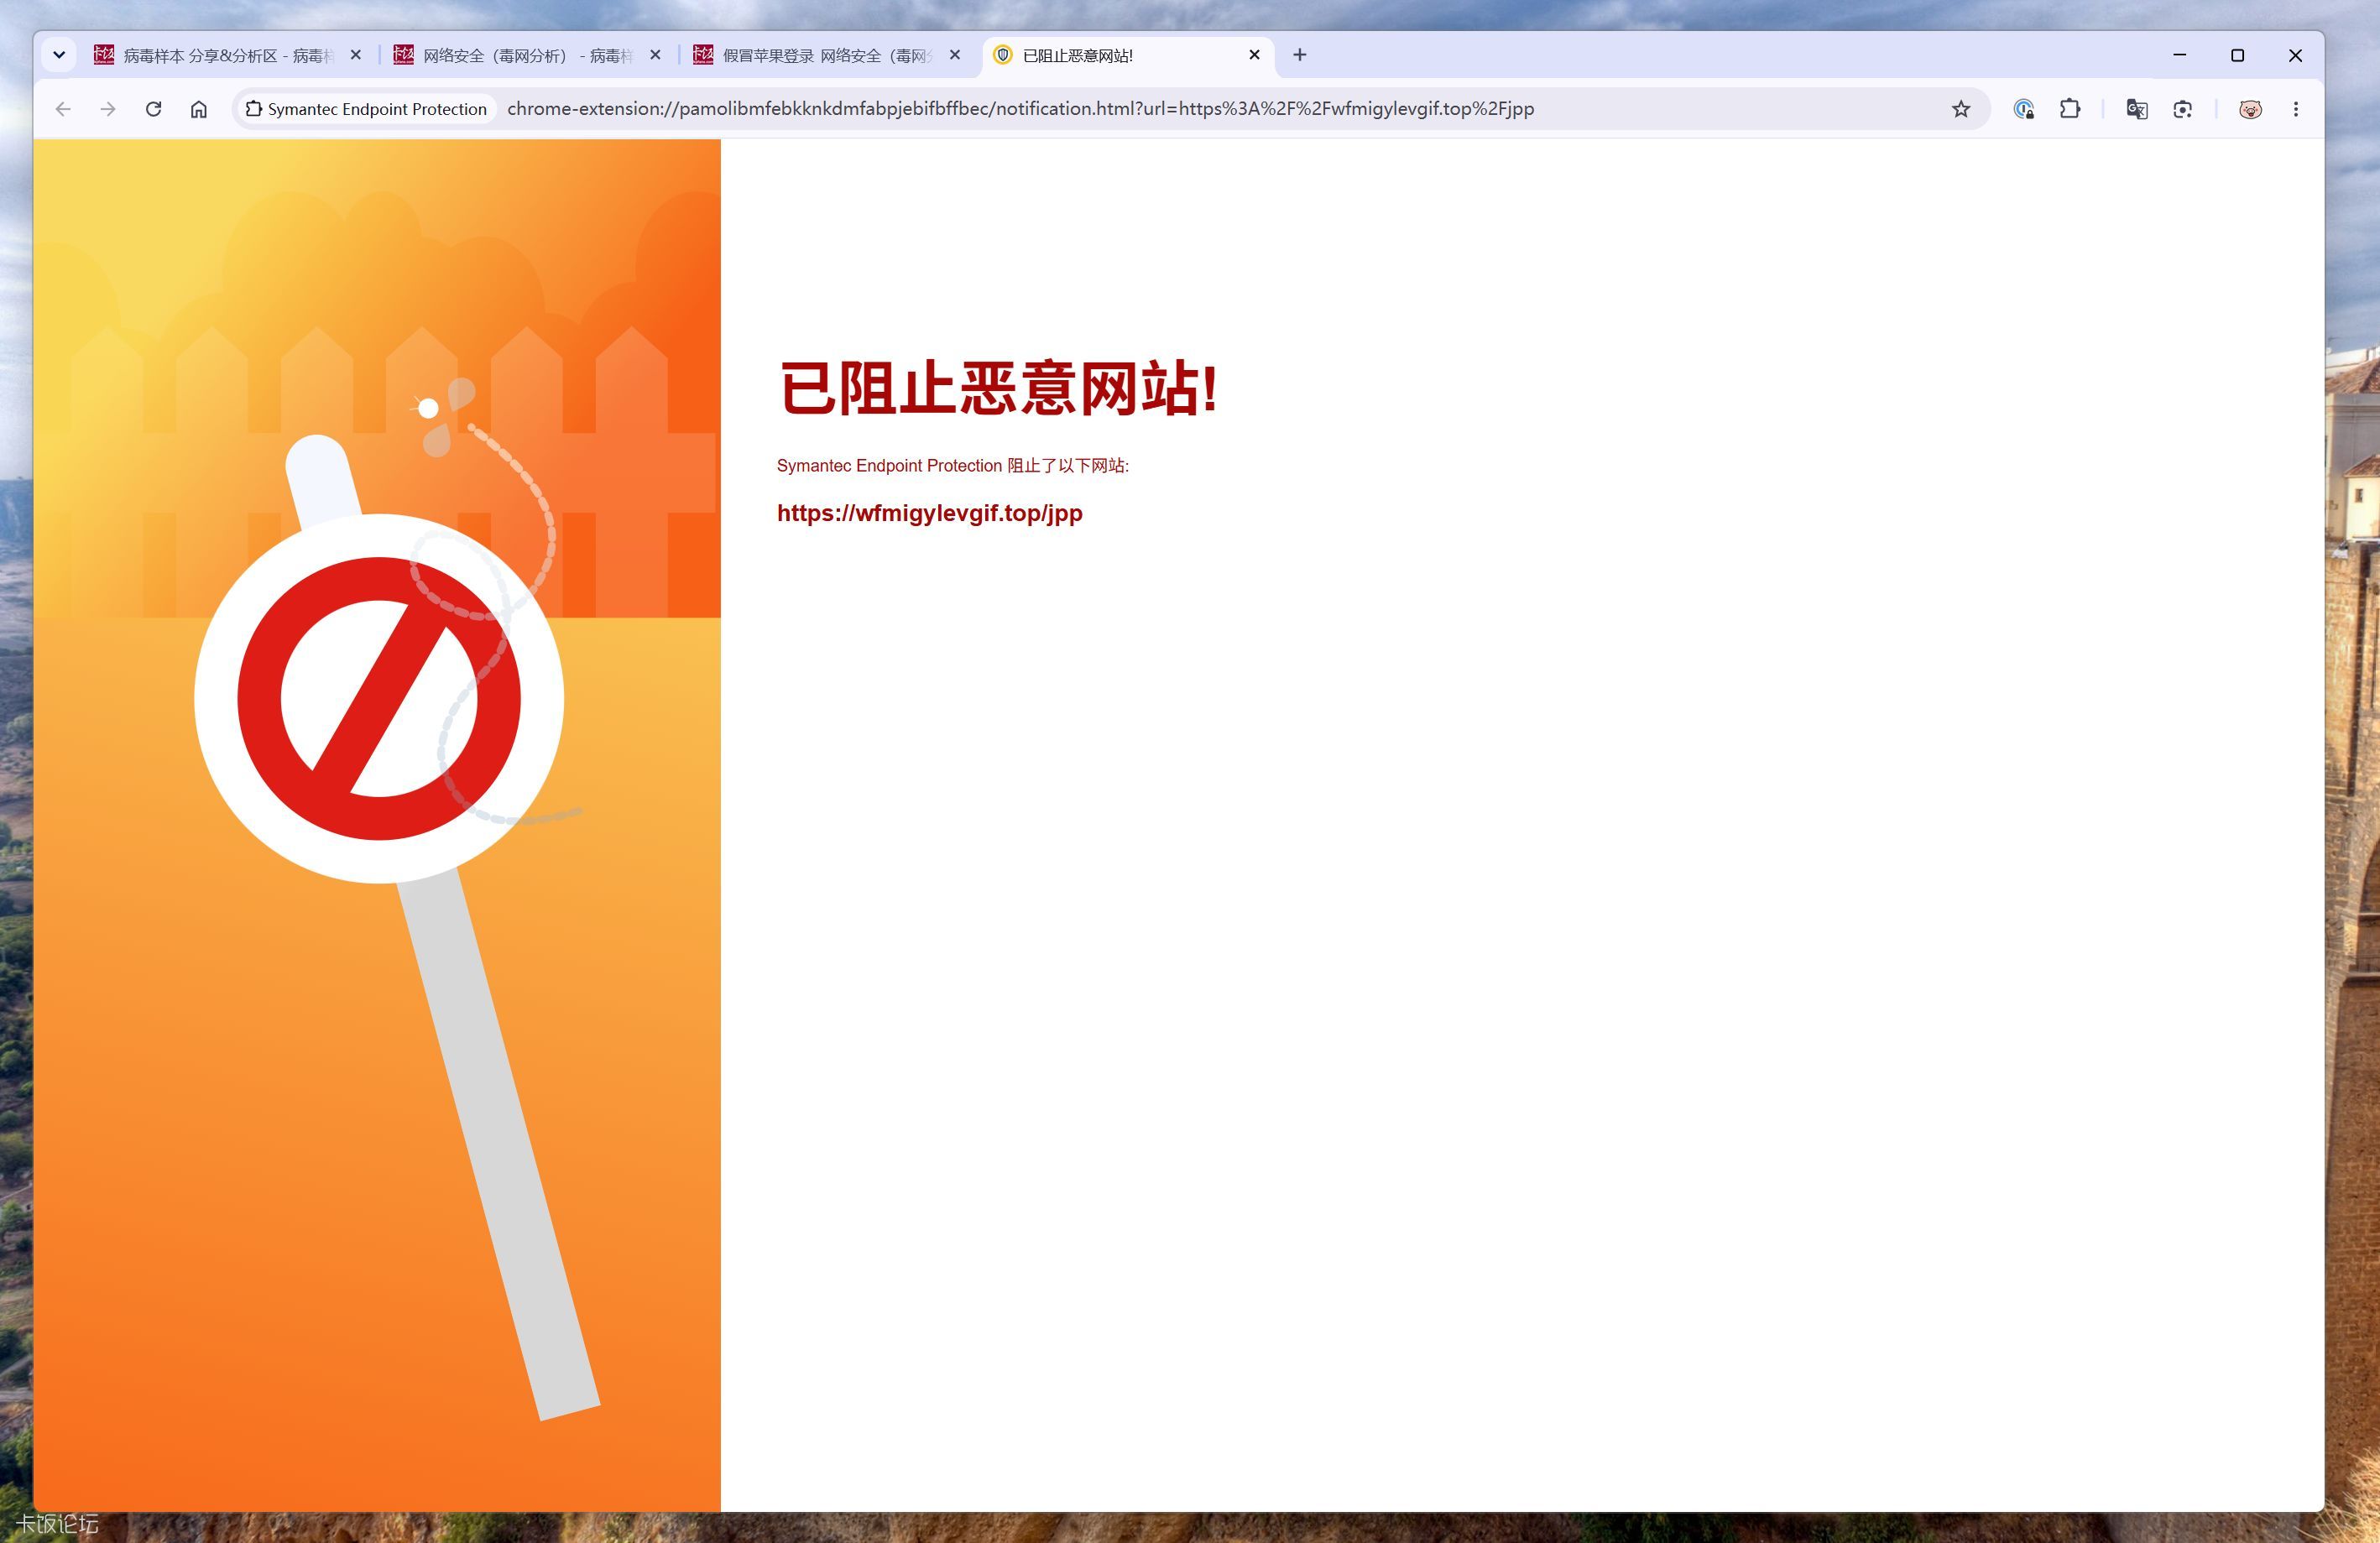Open the browser home page
The height and width of the screenshot is (1543, 2380).
tap(199, 109)
